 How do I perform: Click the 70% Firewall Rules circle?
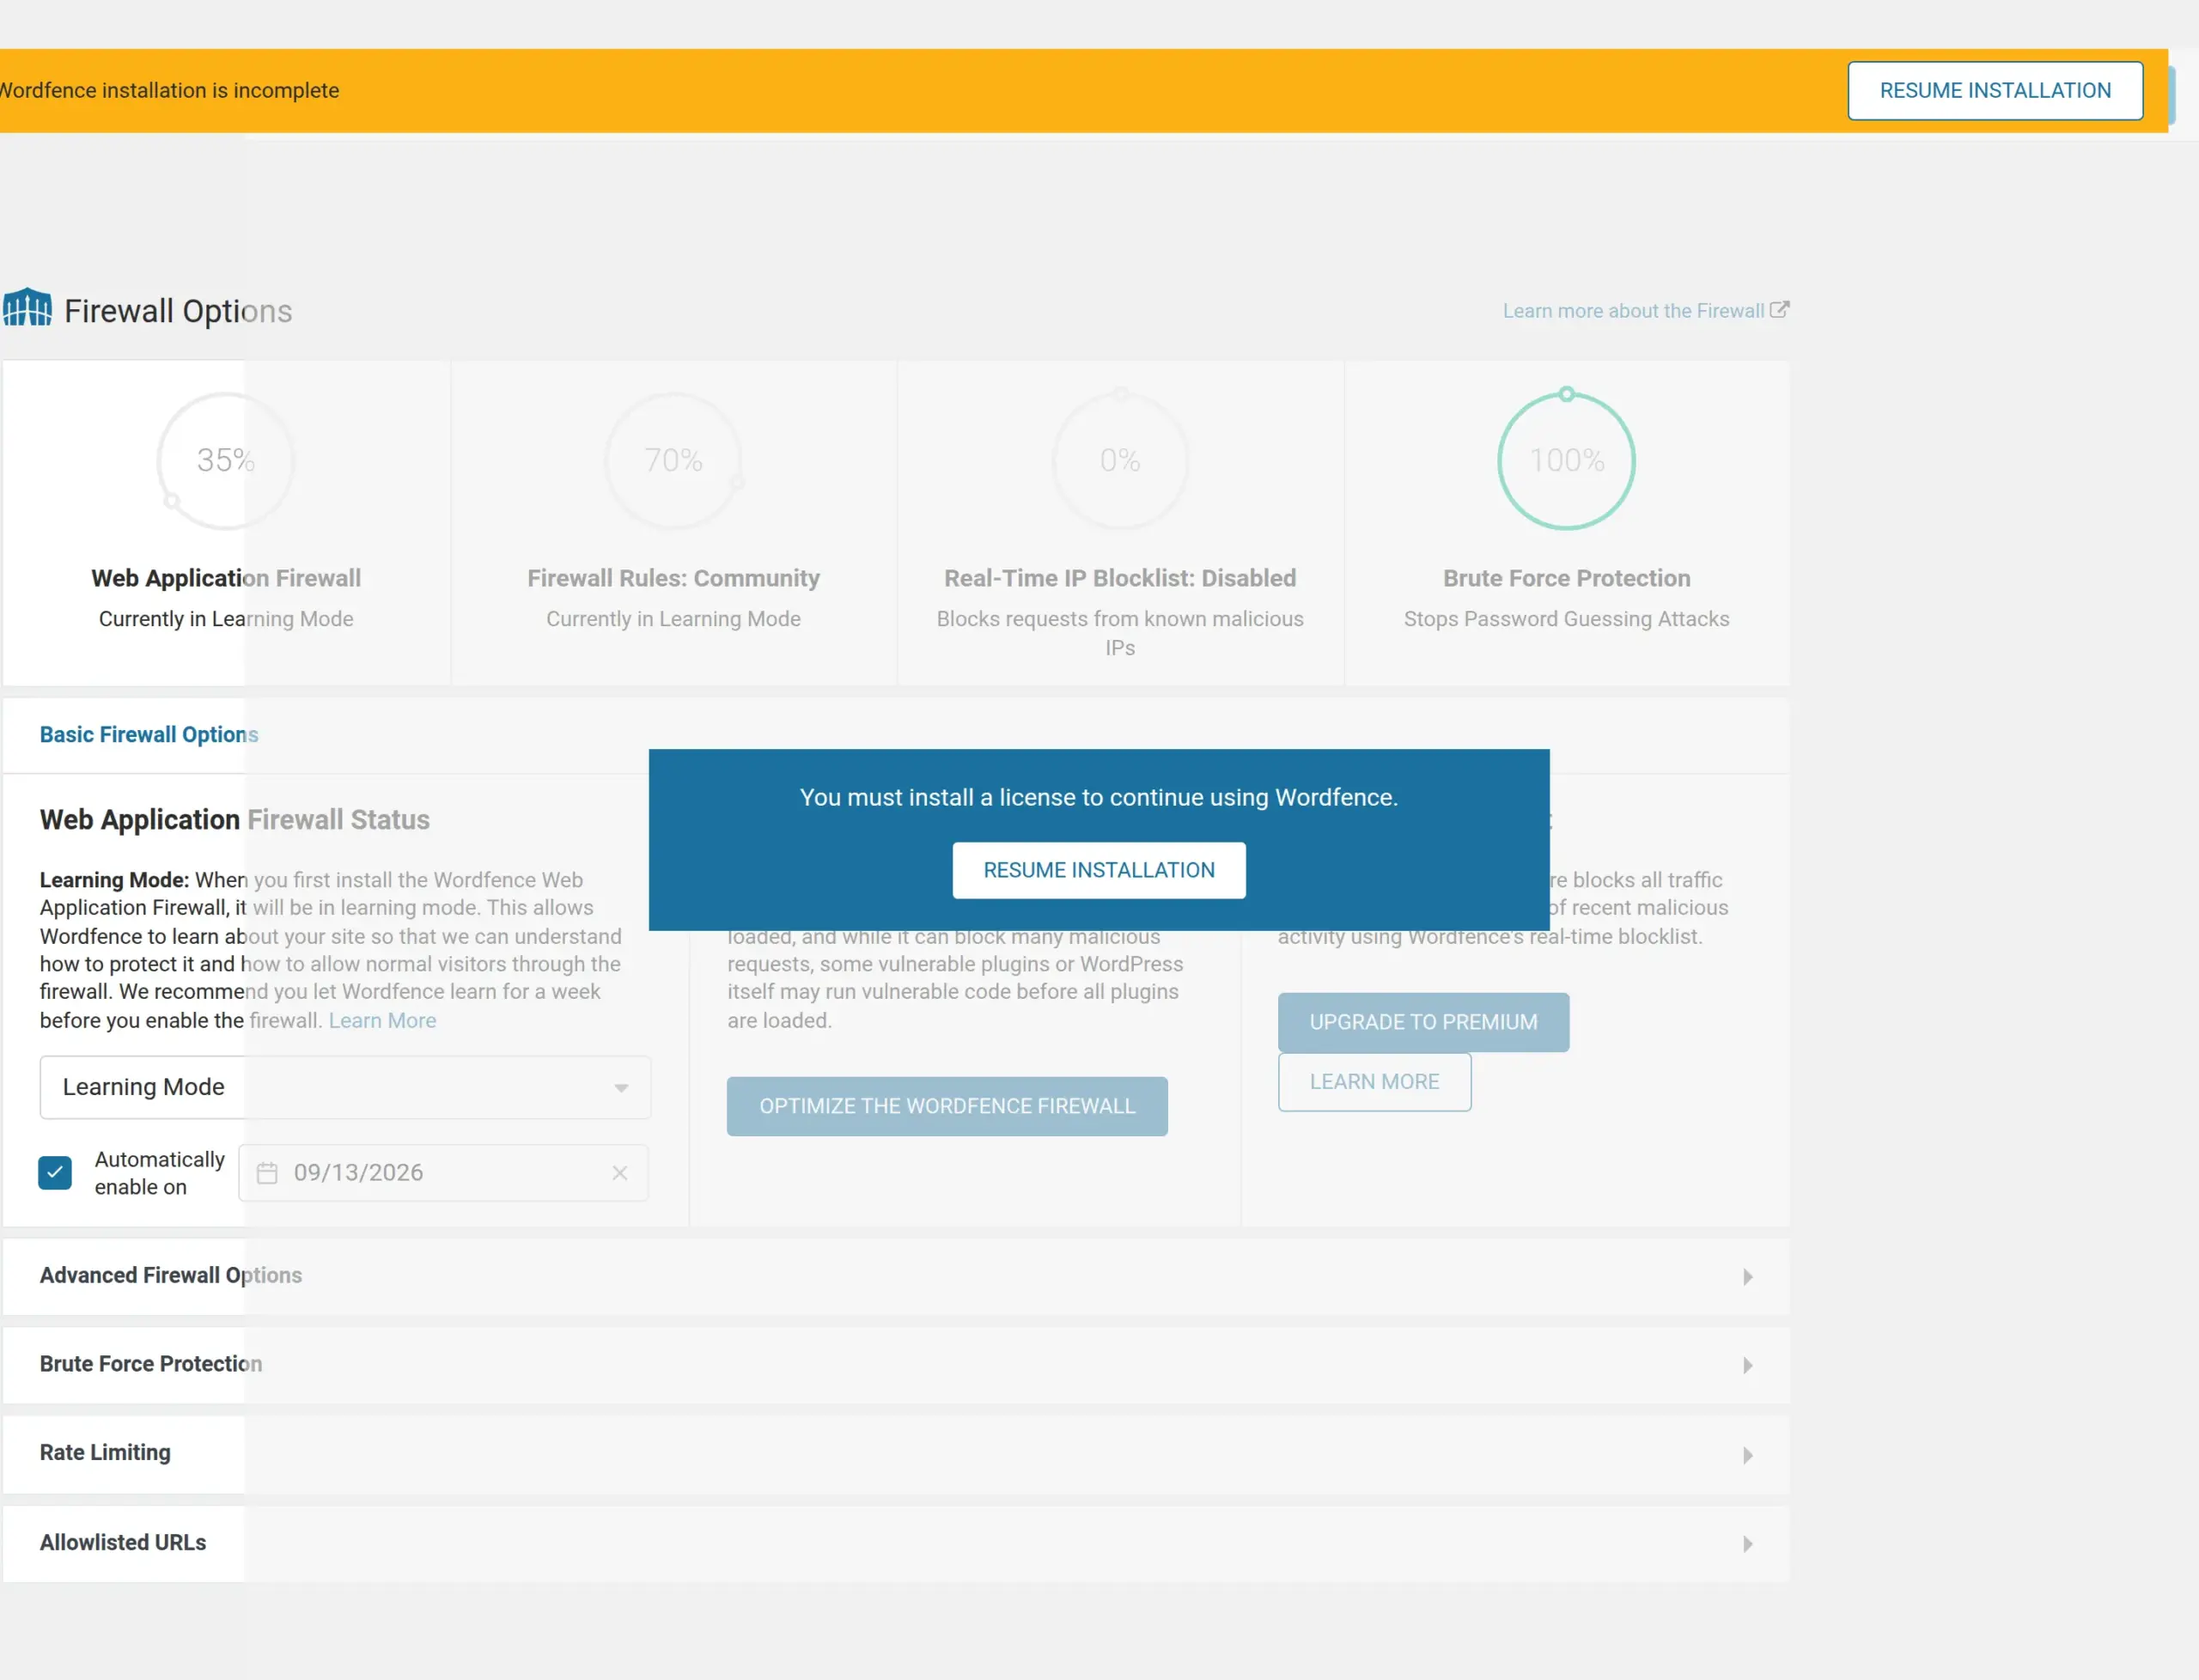[x=674, y=461]
